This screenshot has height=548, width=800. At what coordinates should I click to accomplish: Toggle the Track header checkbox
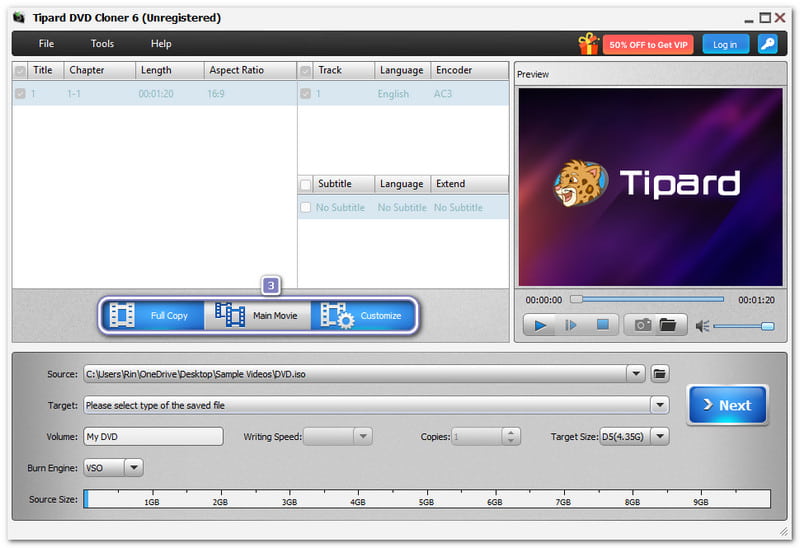306,71
